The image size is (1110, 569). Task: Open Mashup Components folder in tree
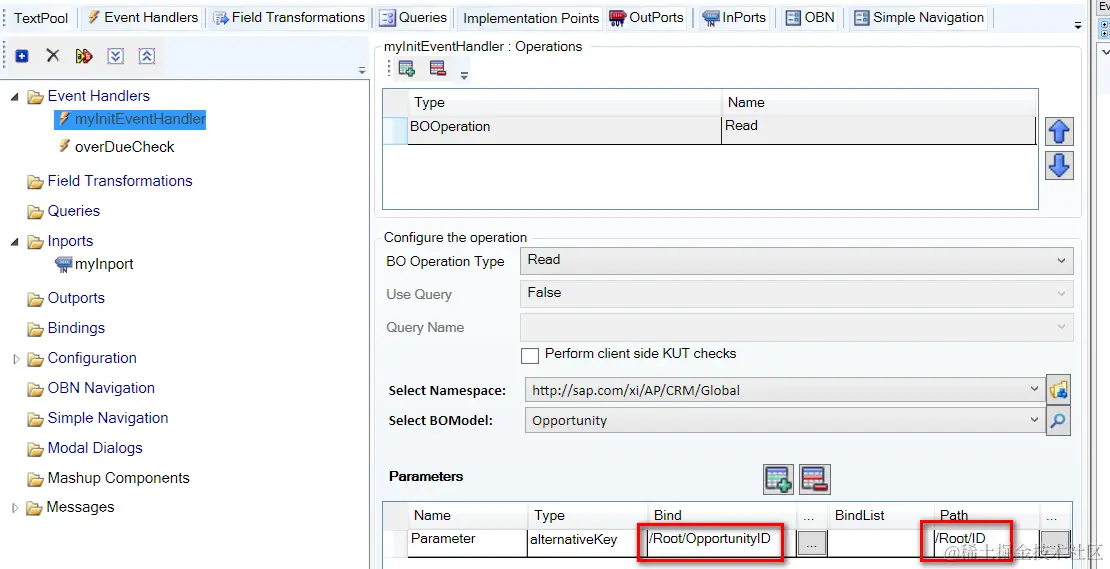click(109, 478)
